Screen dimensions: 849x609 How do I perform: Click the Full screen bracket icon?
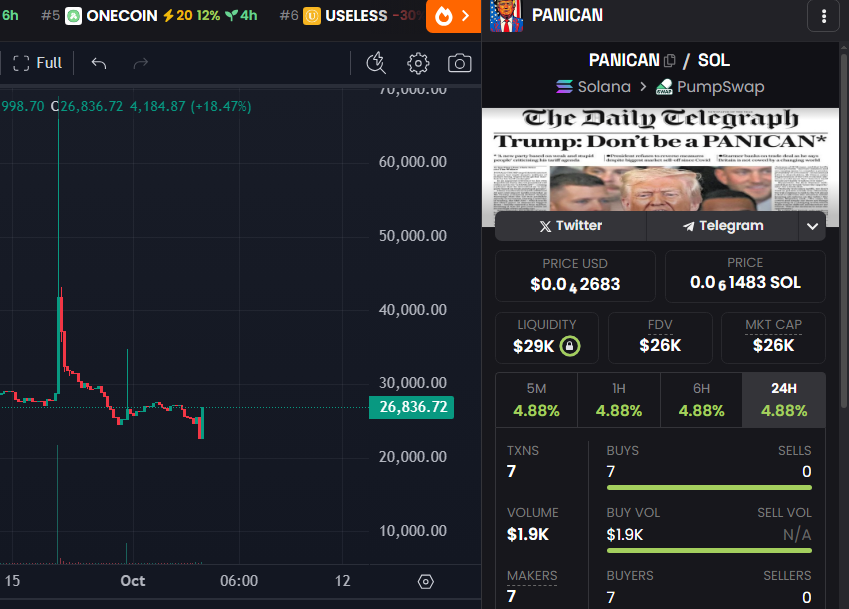[x=21, y=63]
